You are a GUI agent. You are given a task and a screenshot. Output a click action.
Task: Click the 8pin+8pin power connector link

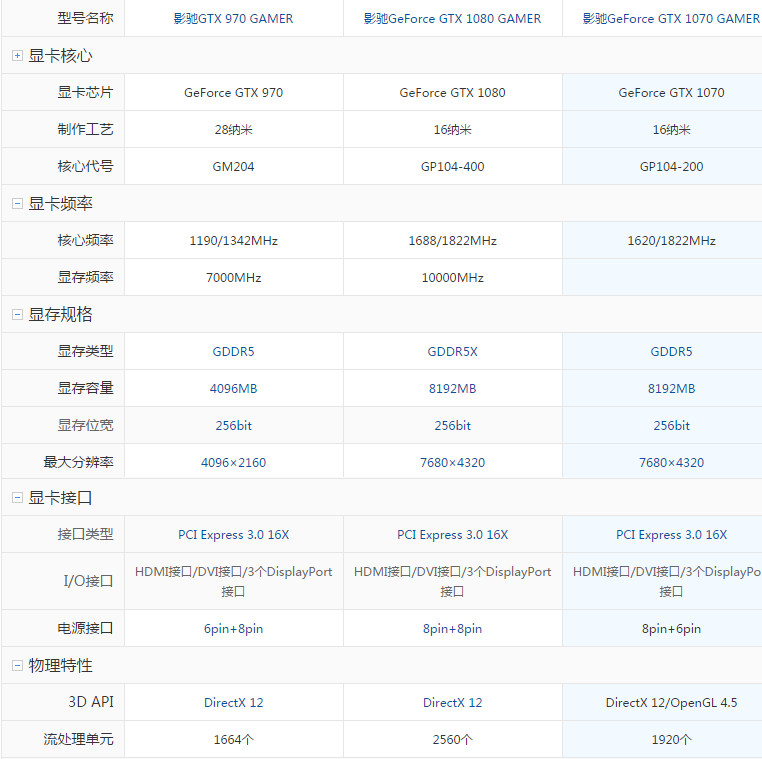coord(452,628)
